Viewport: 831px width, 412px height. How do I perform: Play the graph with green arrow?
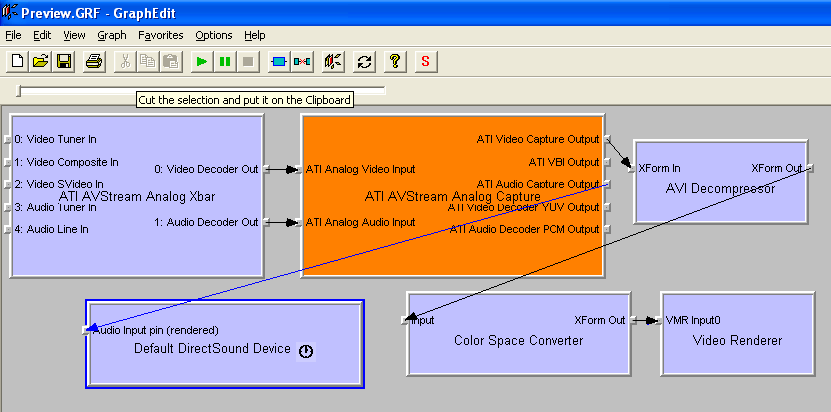point(201,62)
